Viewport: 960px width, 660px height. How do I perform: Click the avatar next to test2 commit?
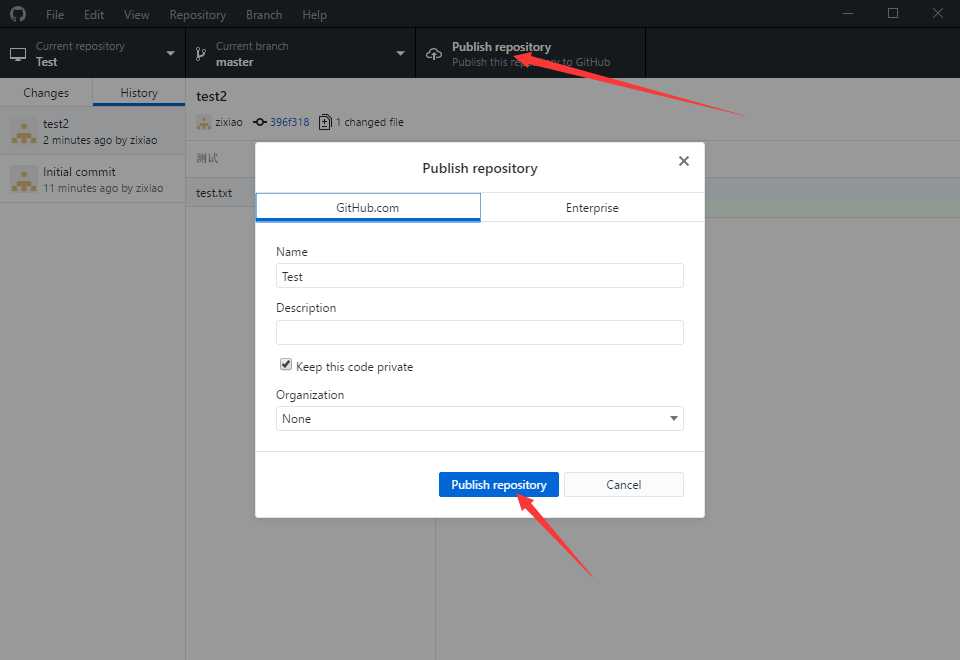coord(24,132)
